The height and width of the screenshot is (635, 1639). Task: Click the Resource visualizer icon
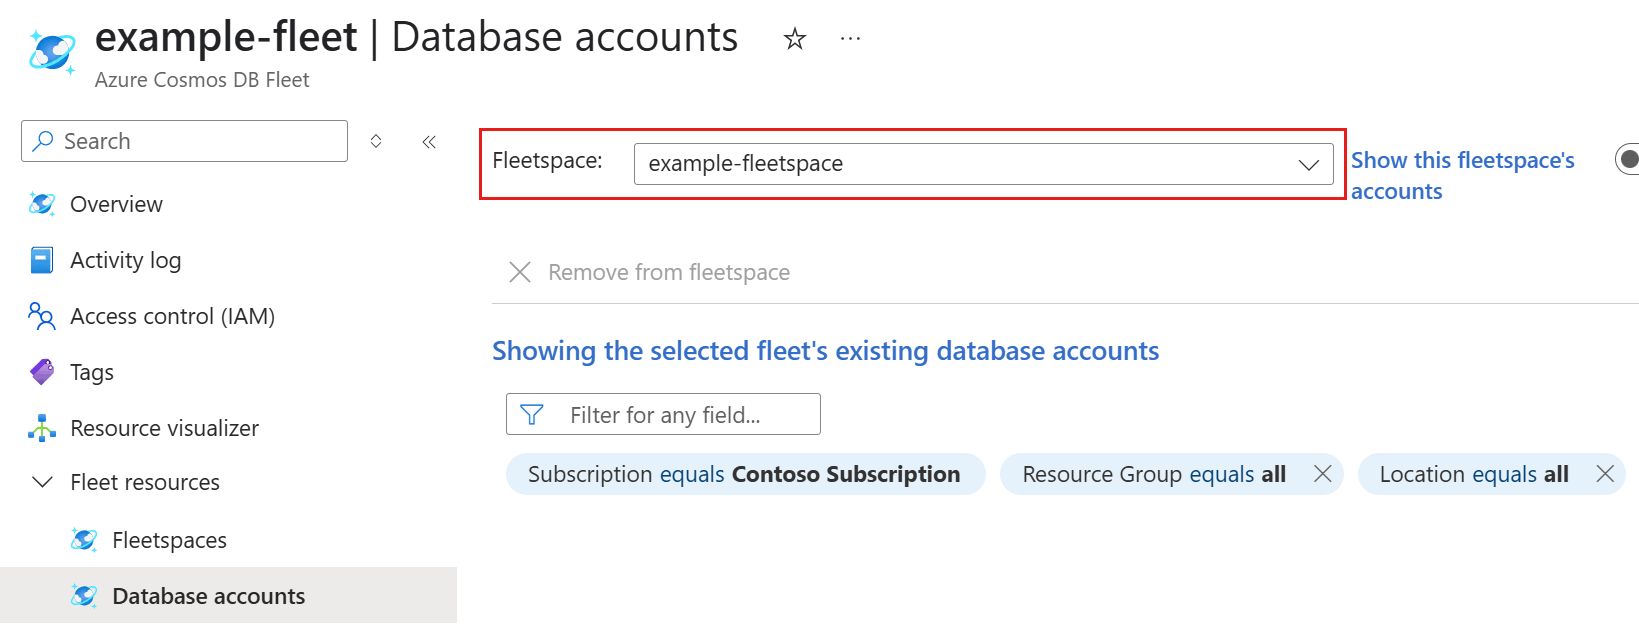[42, 429]
